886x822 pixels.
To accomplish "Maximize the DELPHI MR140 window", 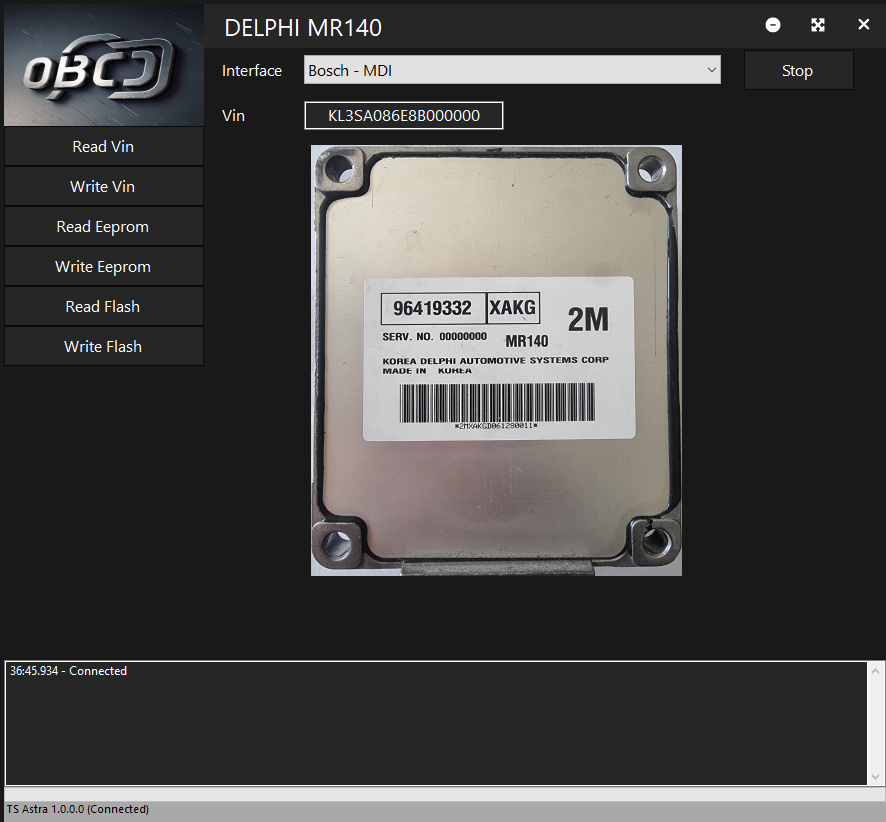I will pyautogui.click(x=818, y=25).
